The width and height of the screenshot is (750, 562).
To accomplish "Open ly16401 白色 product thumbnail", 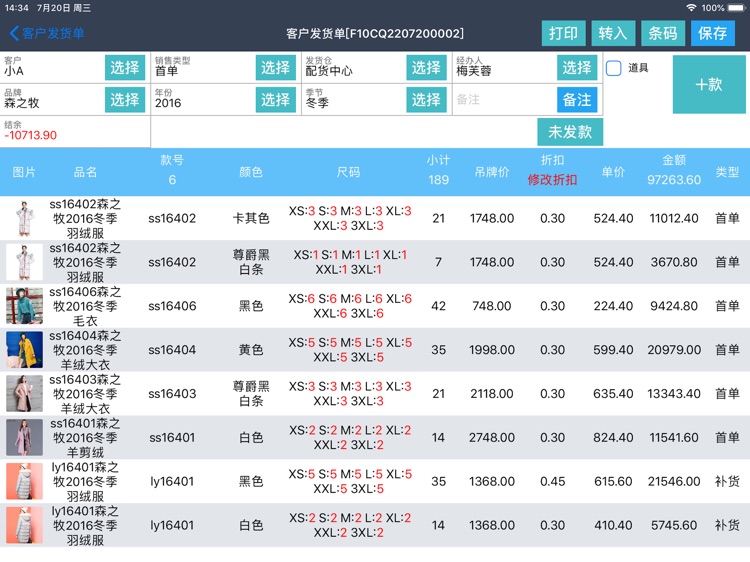I will [24, 525].
